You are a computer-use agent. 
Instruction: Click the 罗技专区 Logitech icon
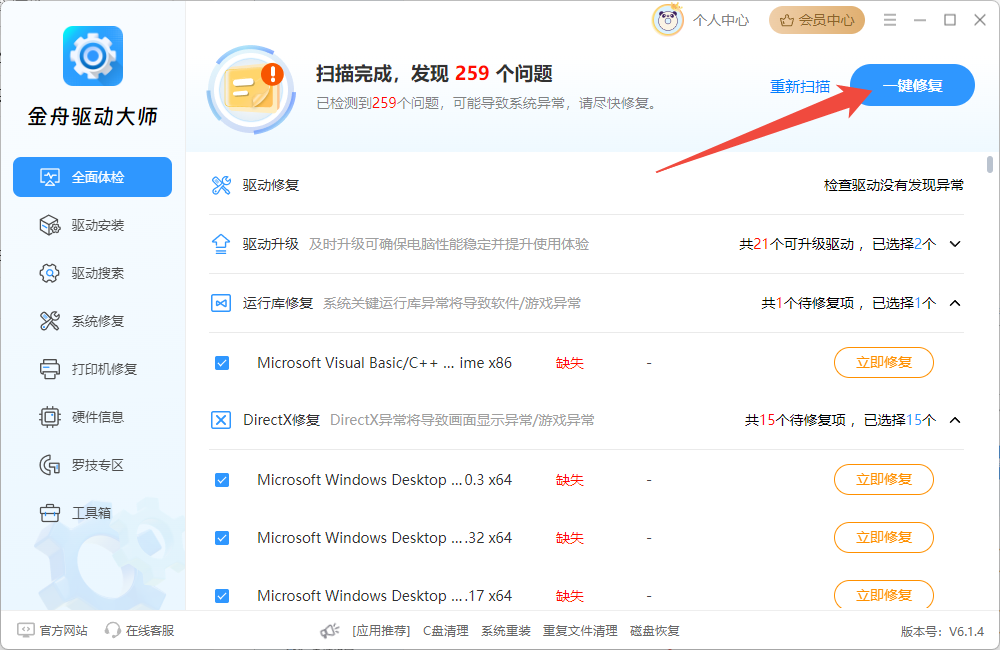tap(49, 465)
